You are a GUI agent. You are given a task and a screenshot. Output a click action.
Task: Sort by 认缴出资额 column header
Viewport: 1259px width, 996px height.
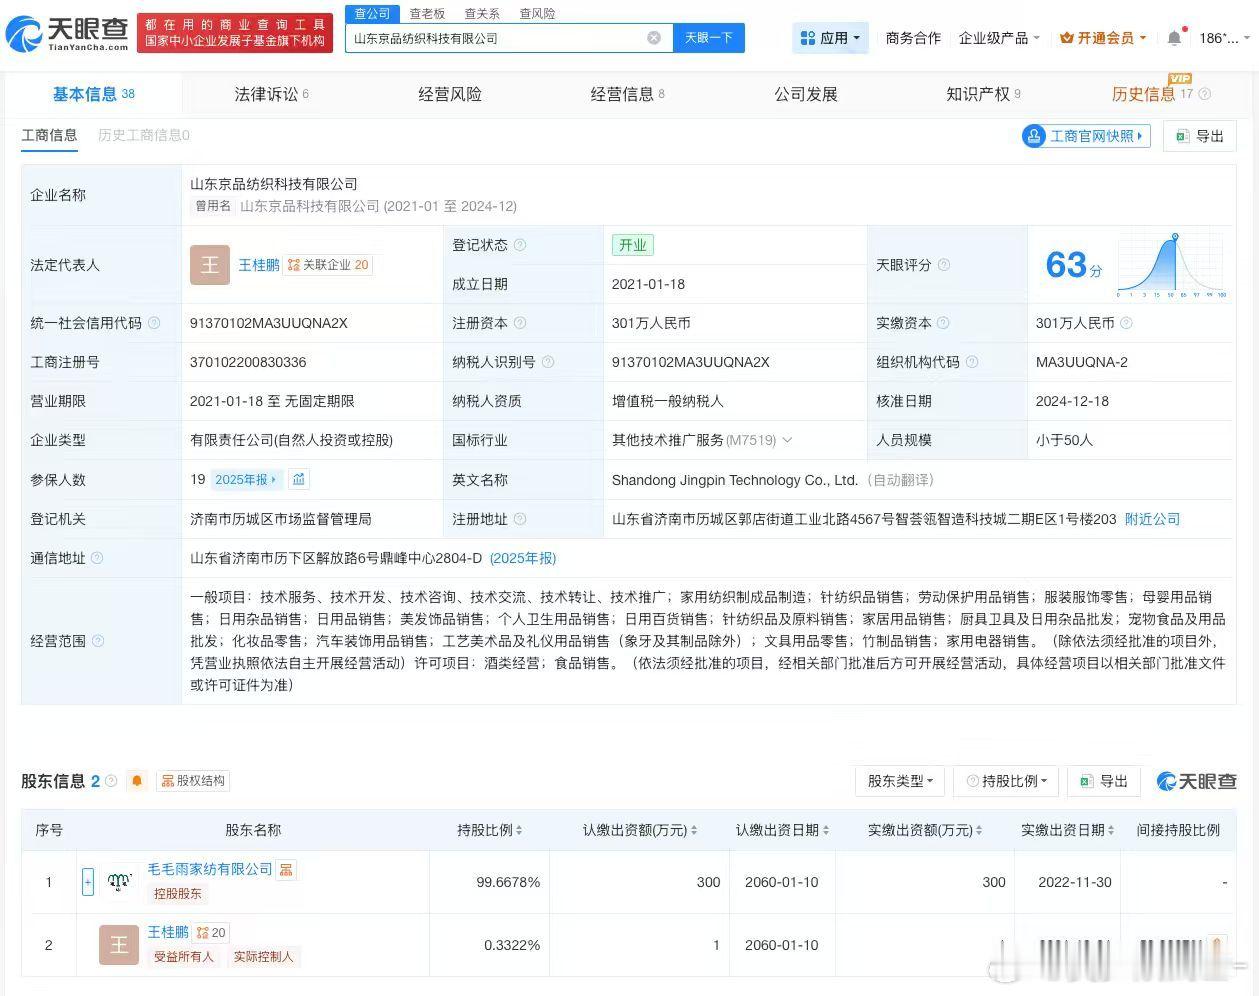pyautogui.click(x=640, y=830)
